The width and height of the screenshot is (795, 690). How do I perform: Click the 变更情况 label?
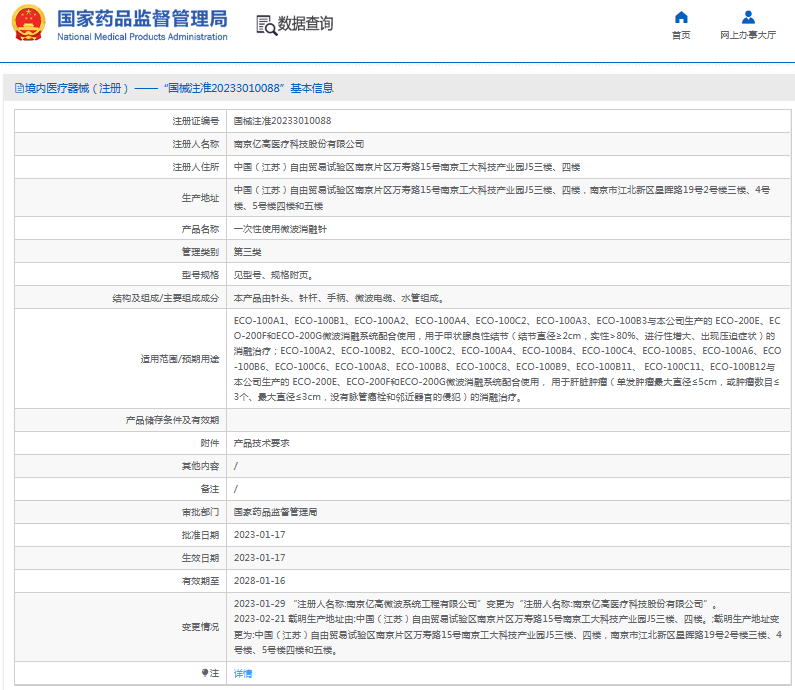pos(200,627)
